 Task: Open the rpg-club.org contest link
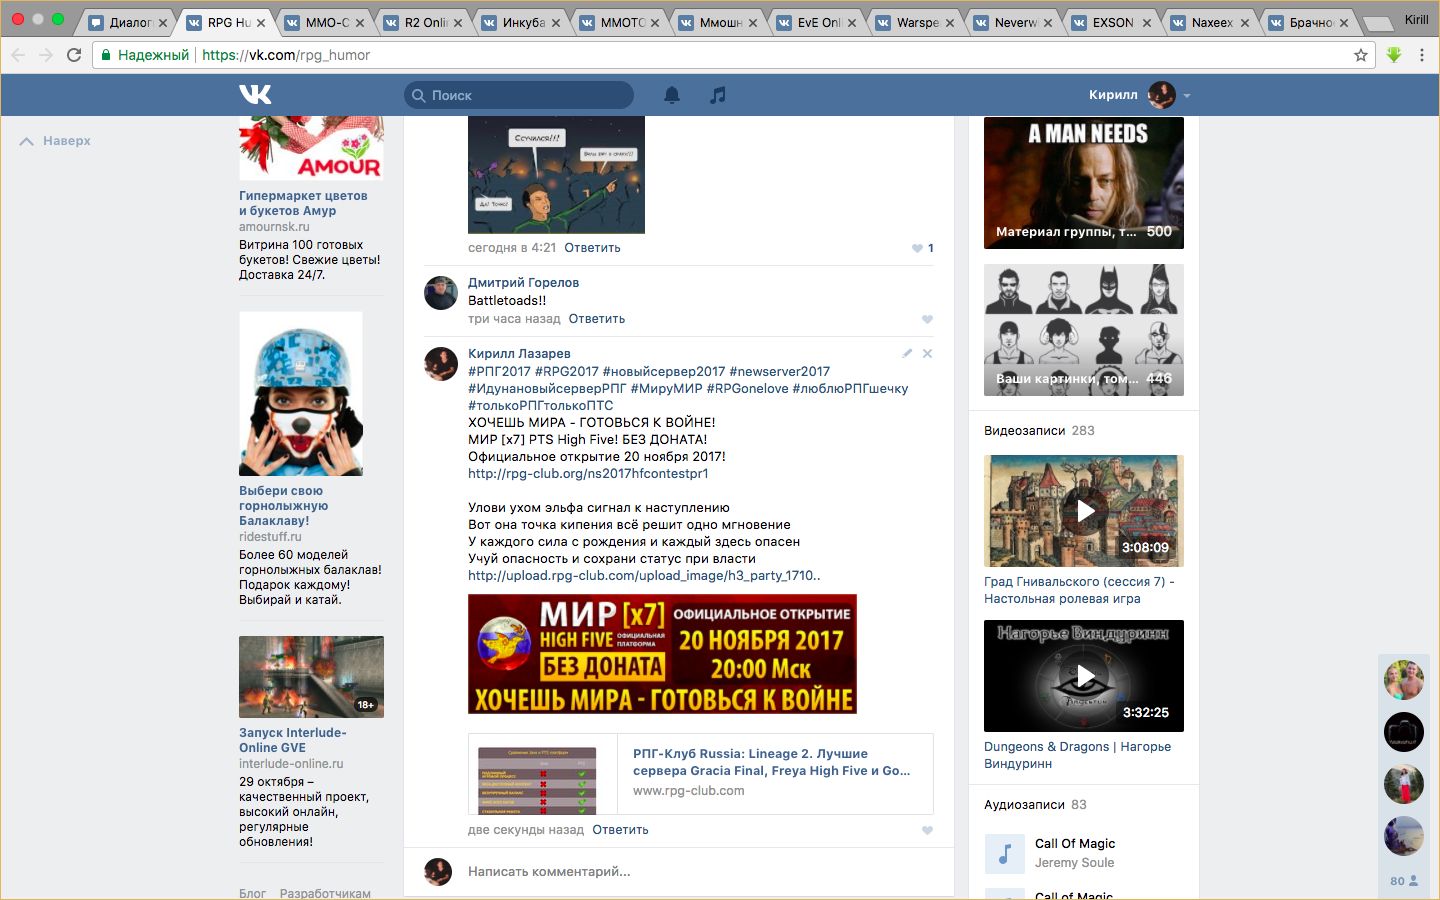click(588, 473)
